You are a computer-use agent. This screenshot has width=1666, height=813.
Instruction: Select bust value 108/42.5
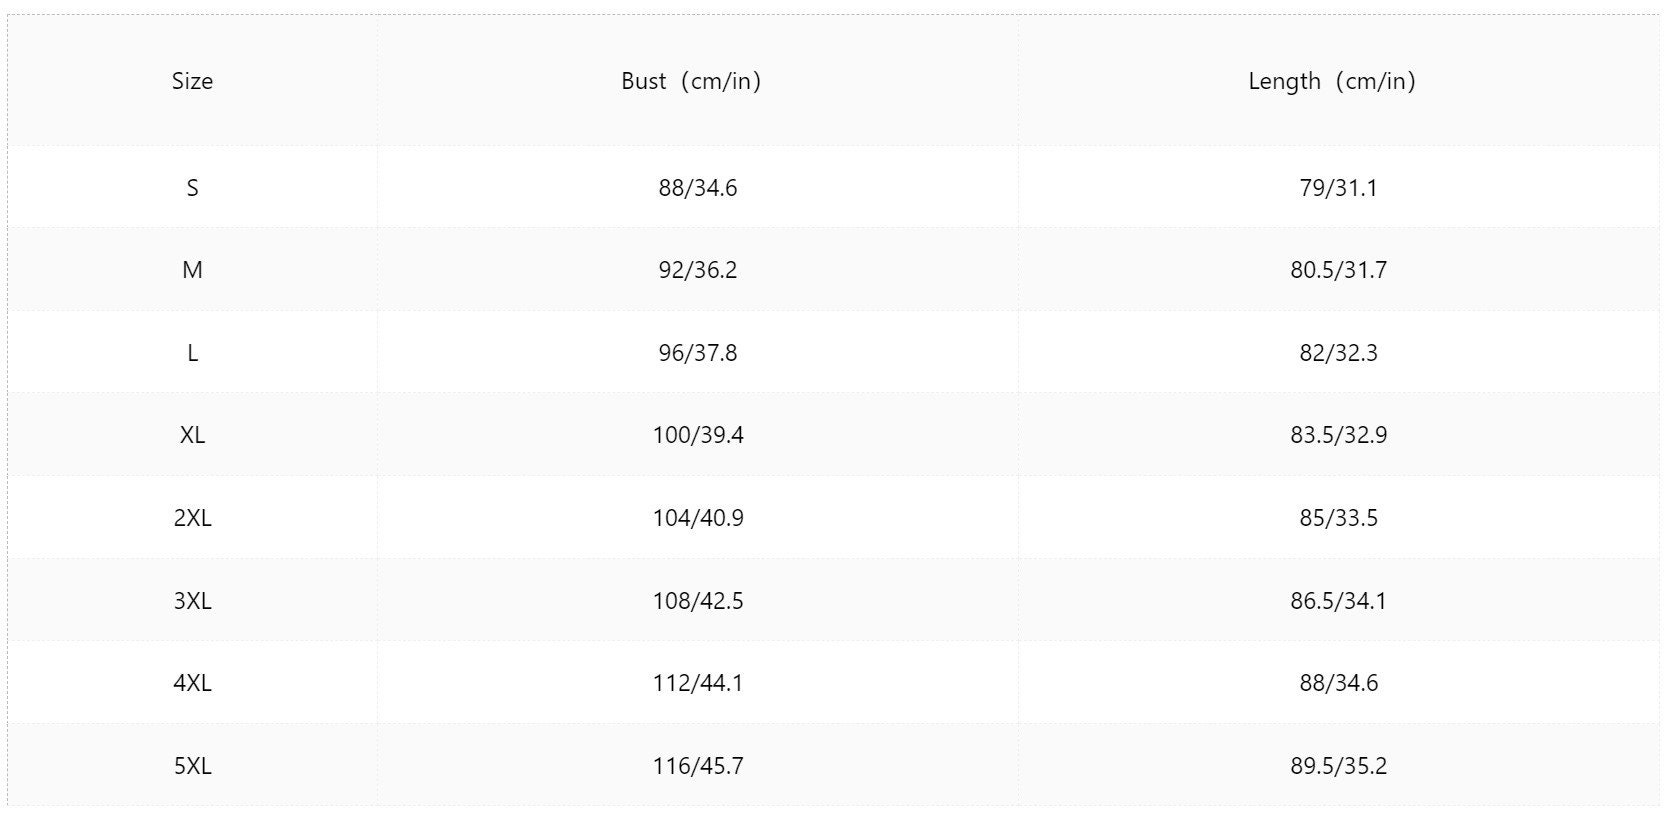click(698, 601)
